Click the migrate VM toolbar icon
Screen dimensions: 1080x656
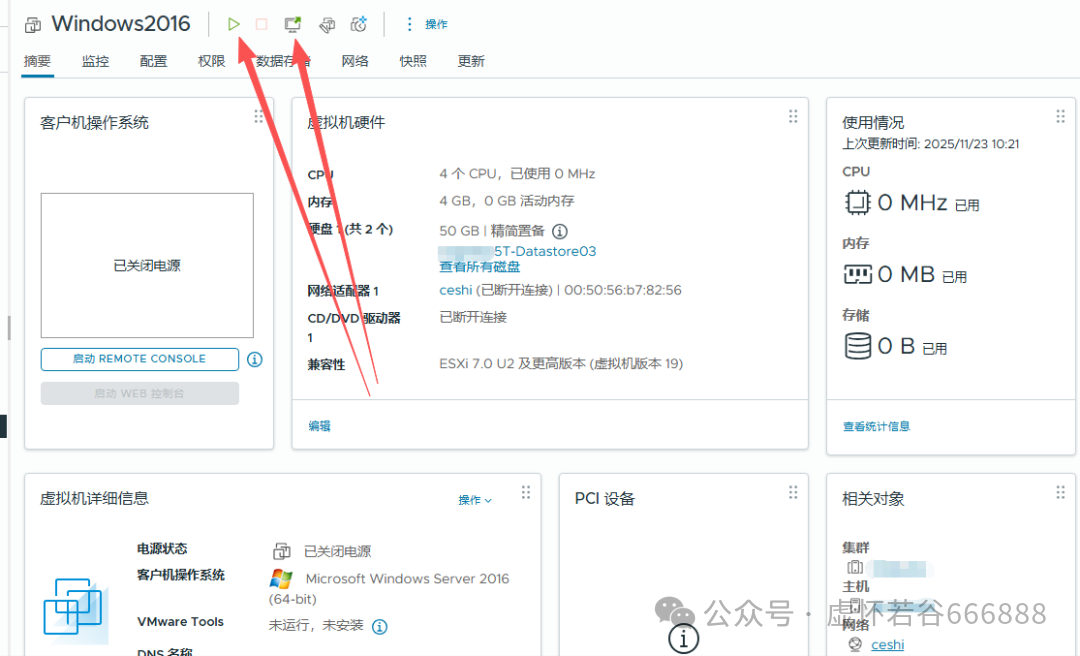click(x=327, y=25)
